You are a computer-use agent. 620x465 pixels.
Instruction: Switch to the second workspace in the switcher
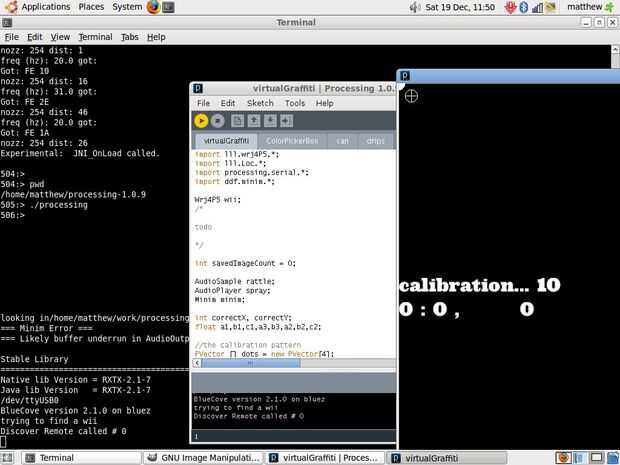click(579, 458)
